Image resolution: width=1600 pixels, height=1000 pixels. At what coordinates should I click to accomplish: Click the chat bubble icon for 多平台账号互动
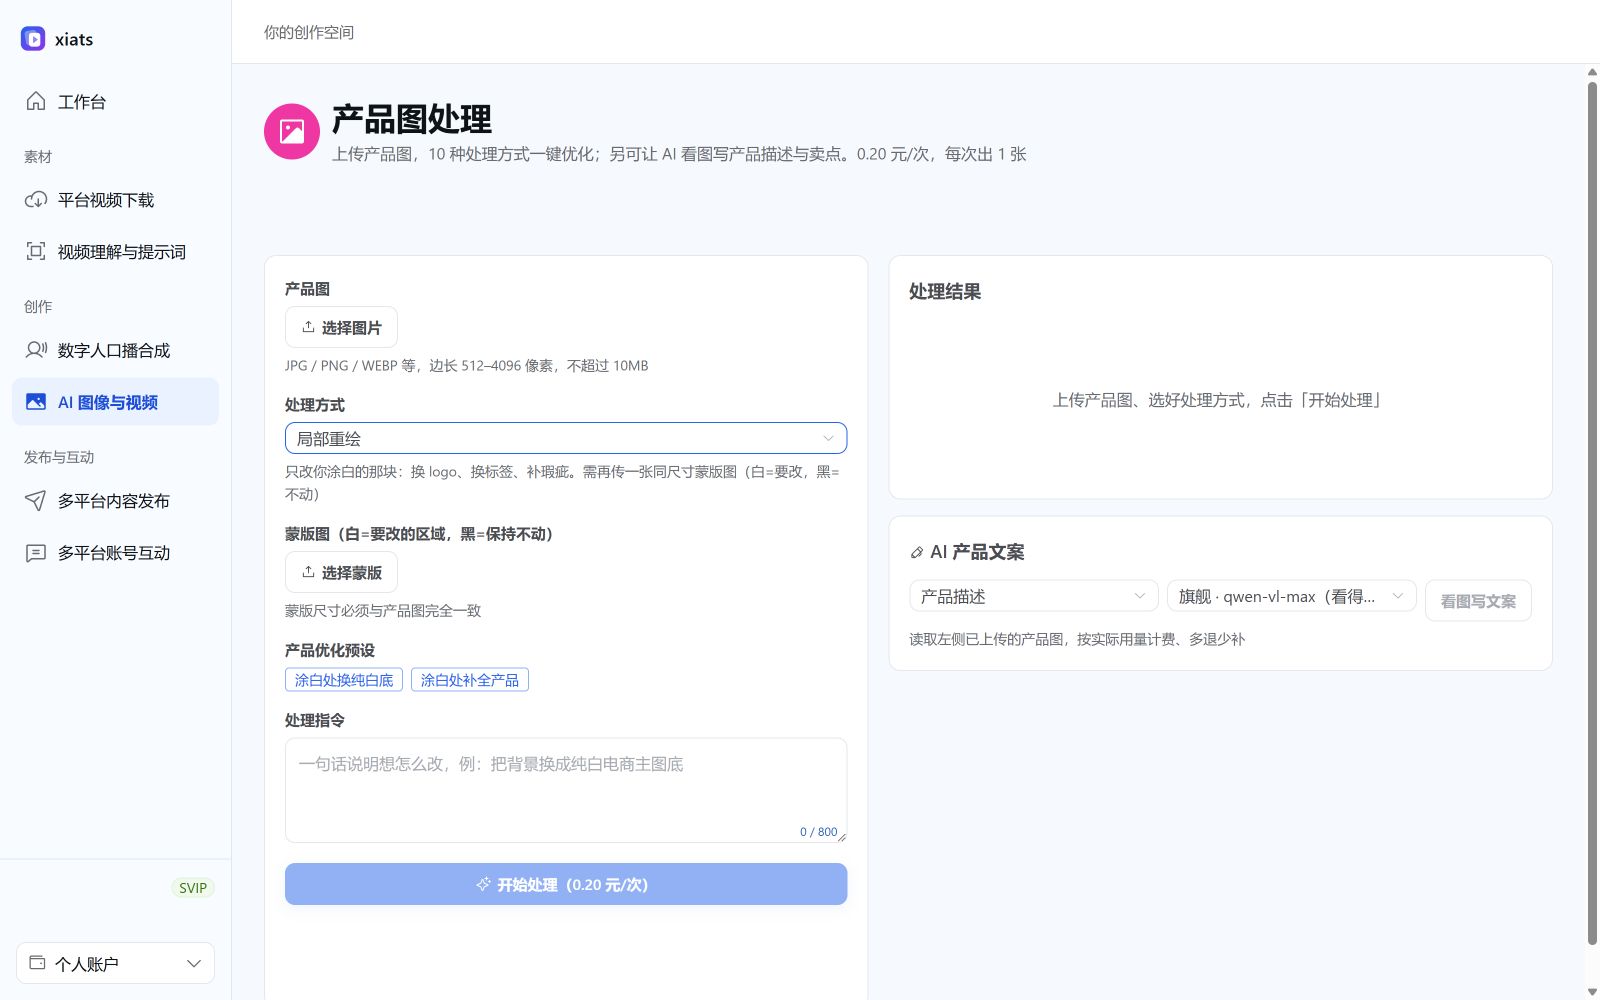(36, 553)
